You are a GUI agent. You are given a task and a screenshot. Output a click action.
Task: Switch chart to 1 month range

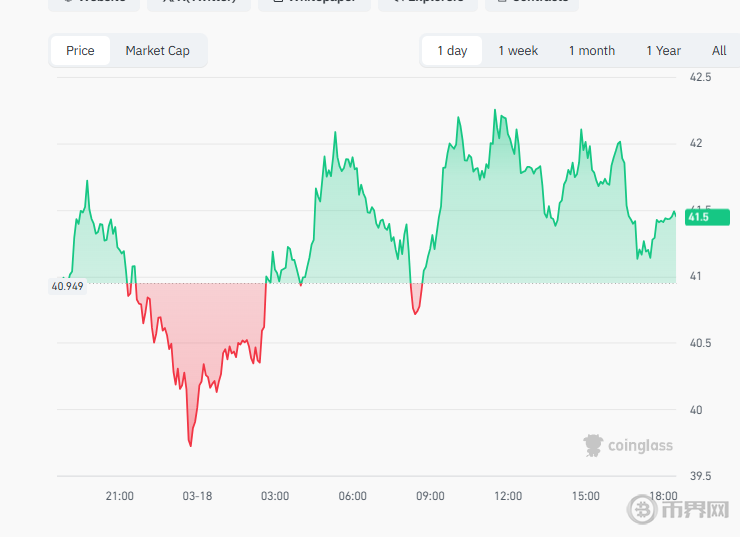coord(592,50)
